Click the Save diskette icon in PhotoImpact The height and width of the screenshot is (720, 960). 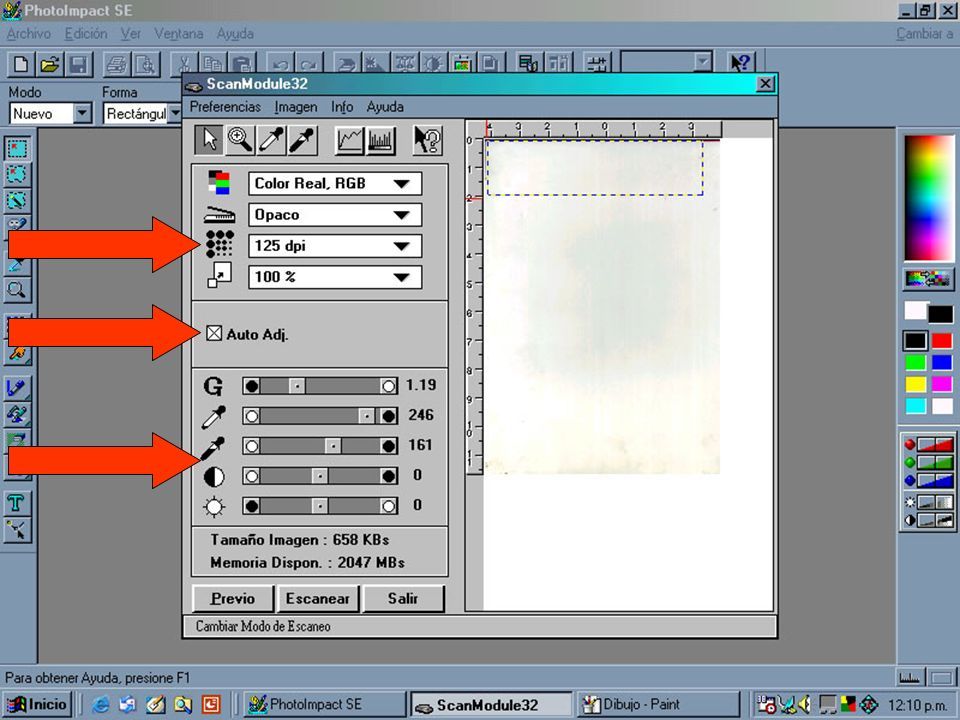click(x=79, y=64)
